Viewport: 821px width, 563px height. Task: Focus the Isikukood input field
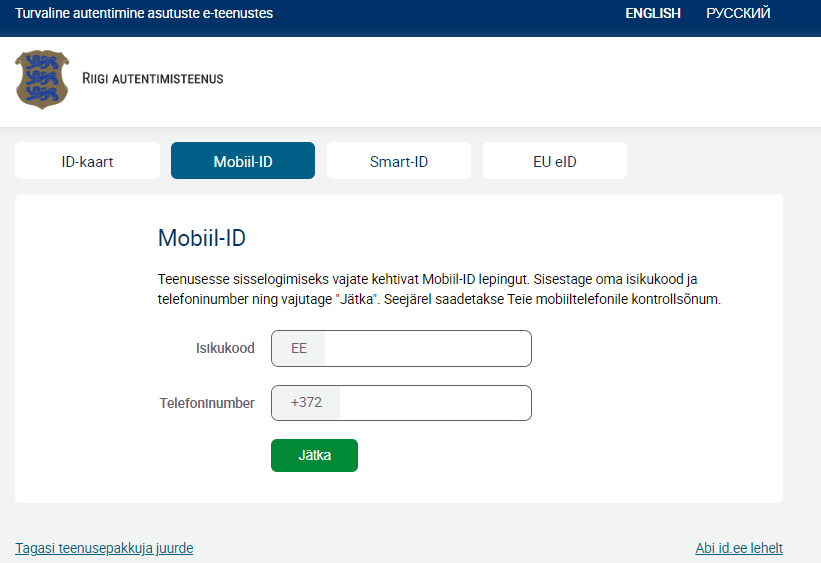[x=427, y=349]
